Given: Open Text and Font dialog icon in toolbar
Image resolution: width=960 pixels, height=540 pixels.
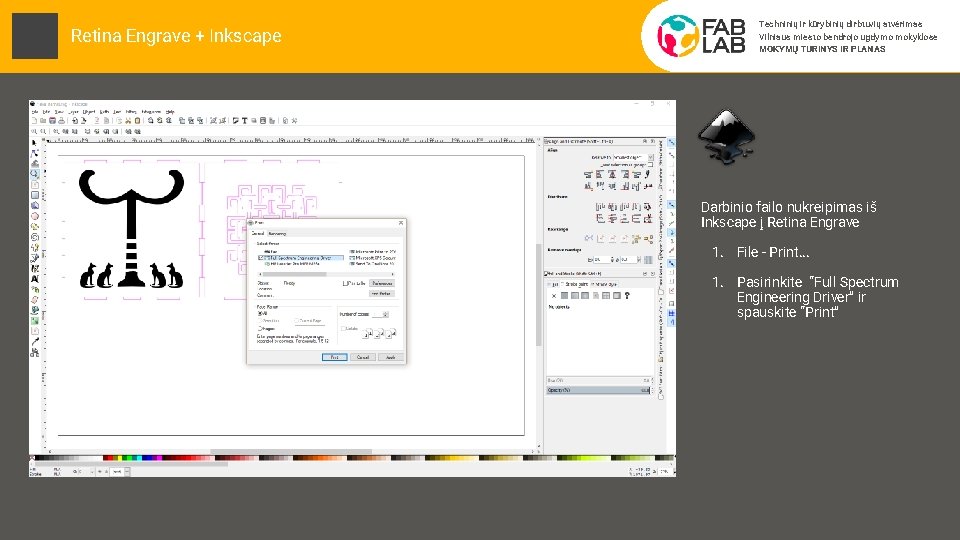Looking at the screenshot, I should 244,121.
